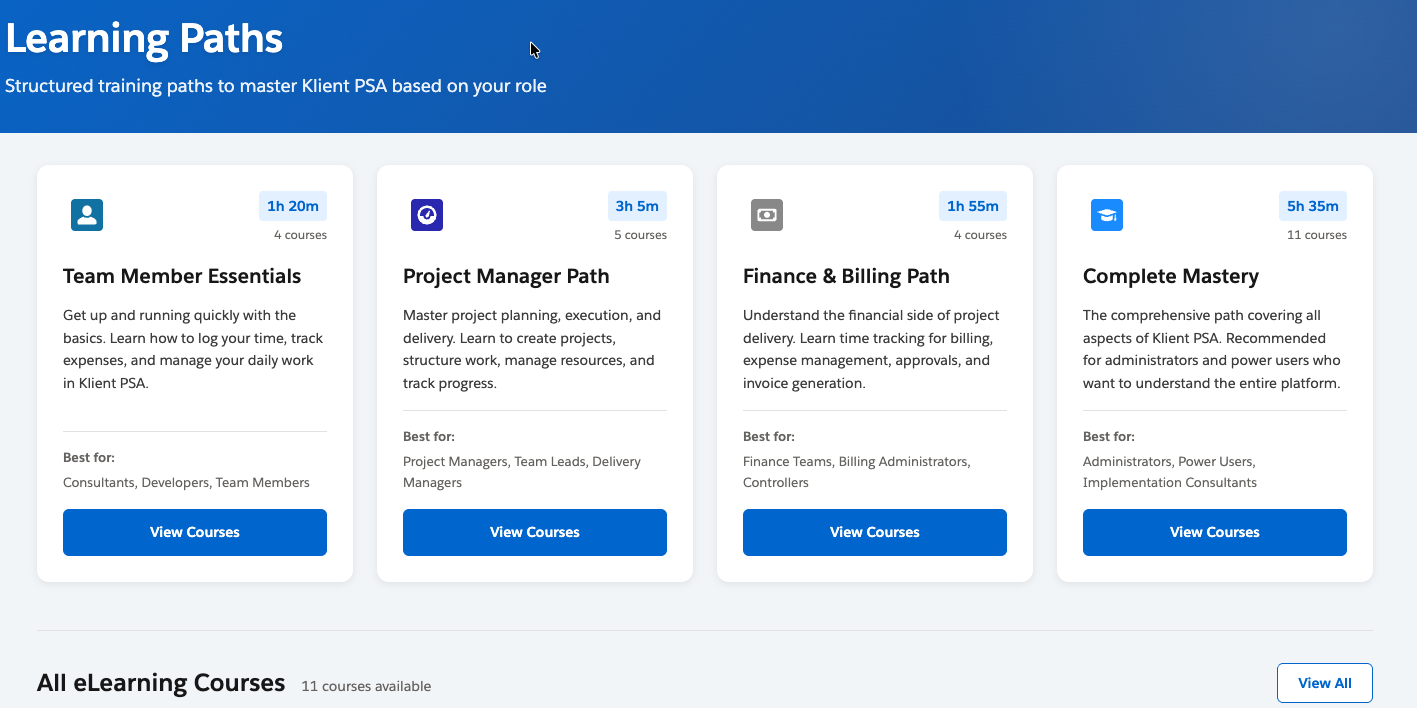Select the Complete Mastery title
1417x708 pixels.
click(1171, 276)
